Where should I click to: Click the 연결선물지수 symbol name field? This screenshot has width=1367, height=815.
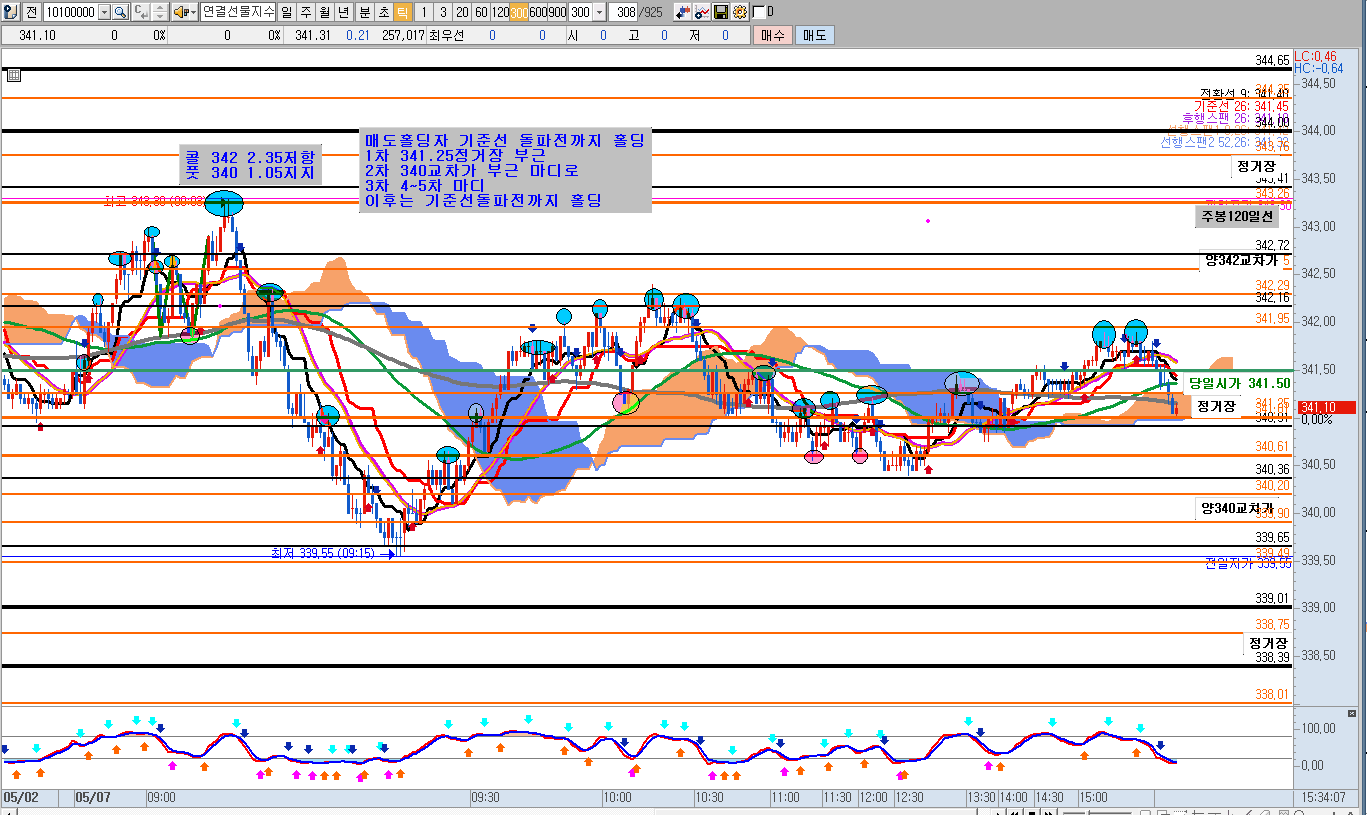[x=238, y=12]
